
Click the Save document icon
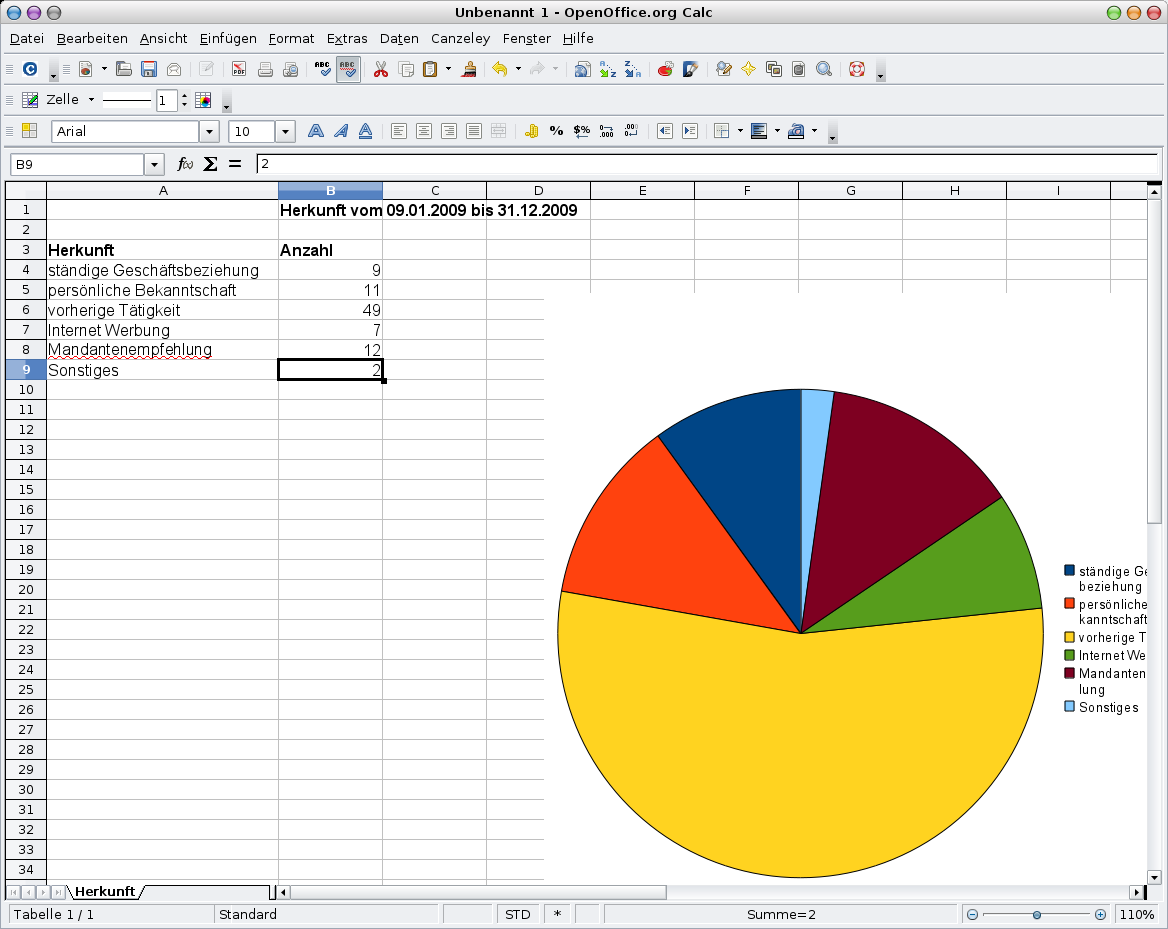tap(149, 70)
